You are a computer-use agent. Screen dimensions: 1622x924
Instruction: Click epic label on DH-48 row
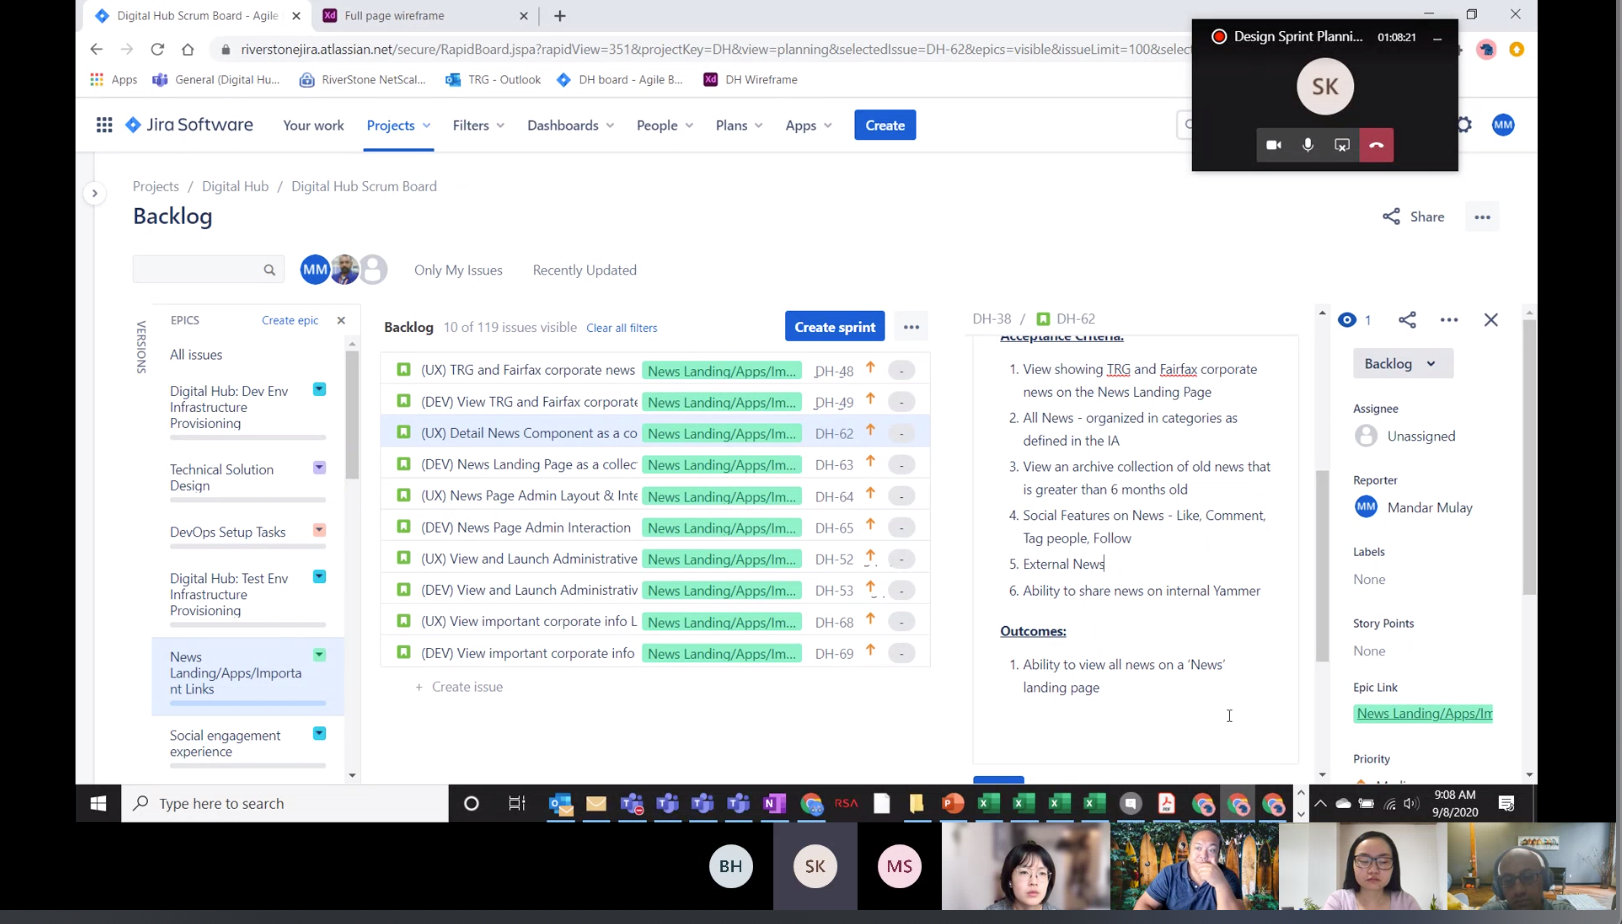click(x=722, y=371)
